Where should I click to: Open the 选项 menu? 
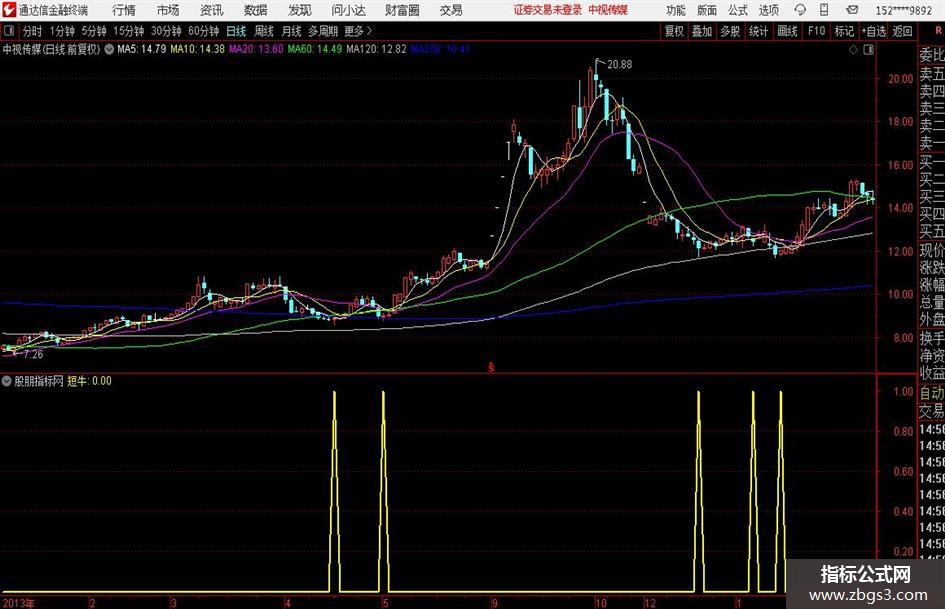click(x=768, y=10)
